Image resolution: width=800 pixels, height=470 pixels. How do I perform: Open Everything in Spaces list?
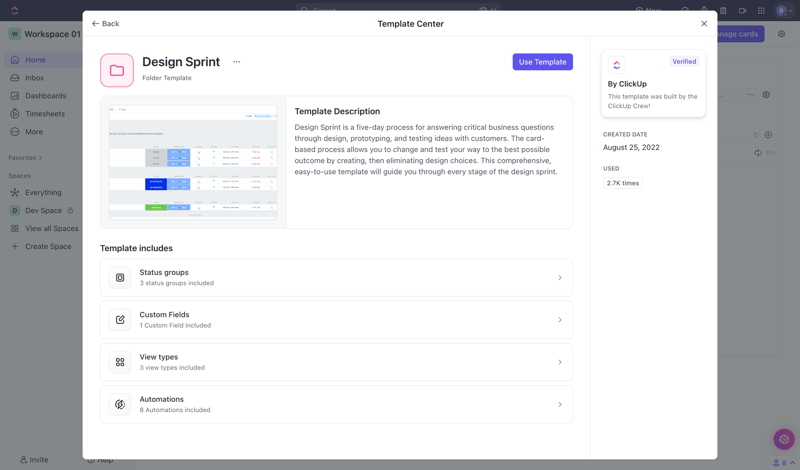tap(43, 192)
